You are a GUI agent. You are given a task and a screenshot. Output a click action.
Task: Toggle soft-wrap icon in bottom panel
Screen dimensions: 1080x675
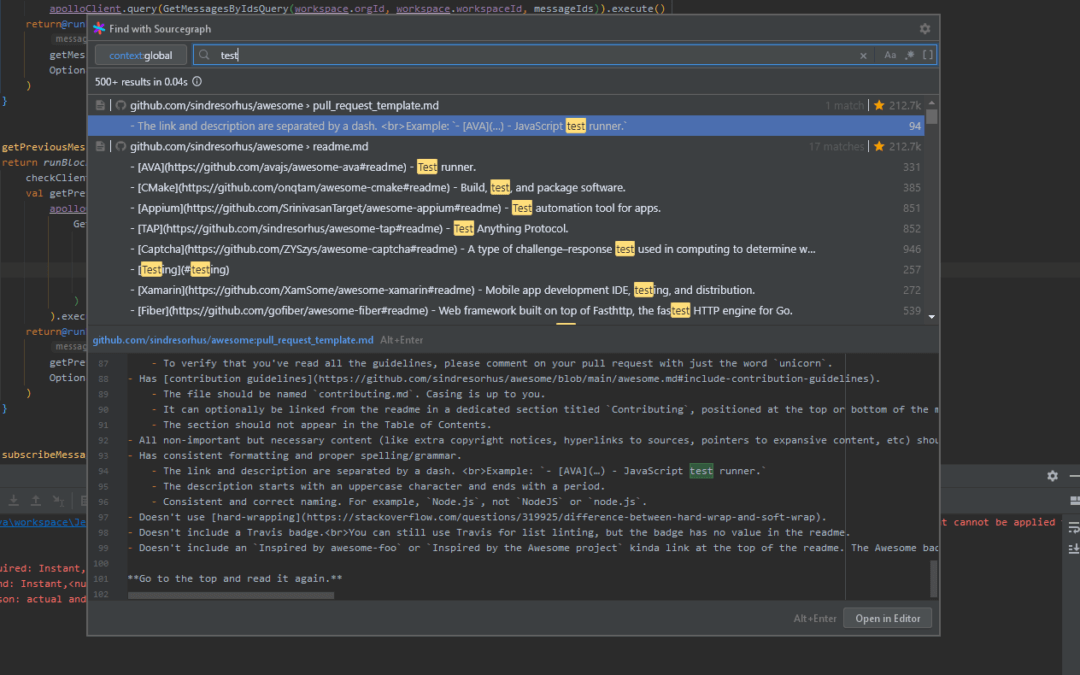point(1074,528)
